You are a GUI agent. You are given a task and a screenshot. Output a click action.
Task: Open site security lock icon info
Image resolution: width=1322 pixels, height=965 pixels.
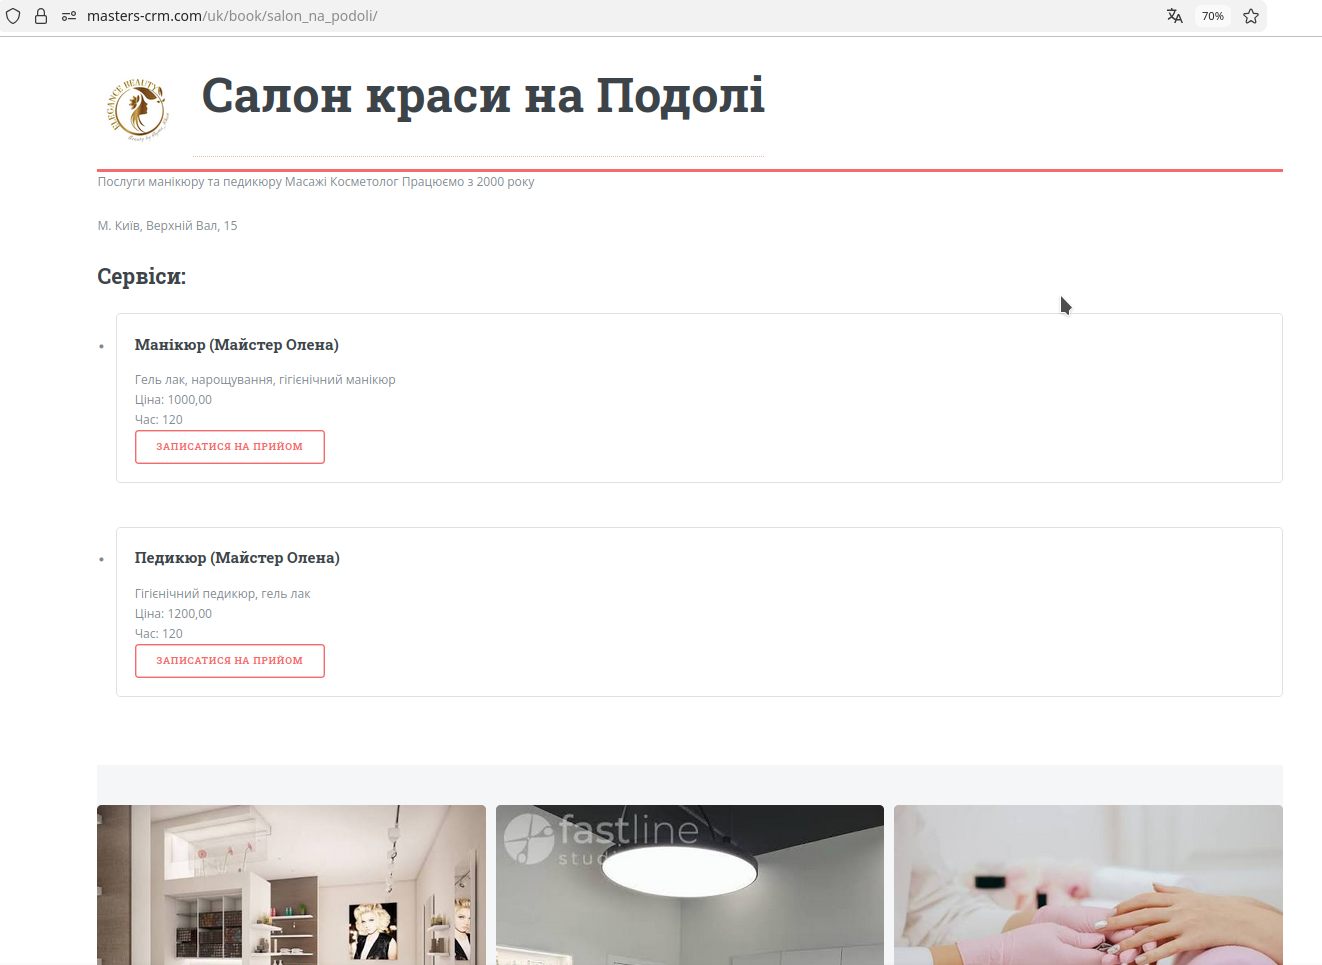pos(41,16)
